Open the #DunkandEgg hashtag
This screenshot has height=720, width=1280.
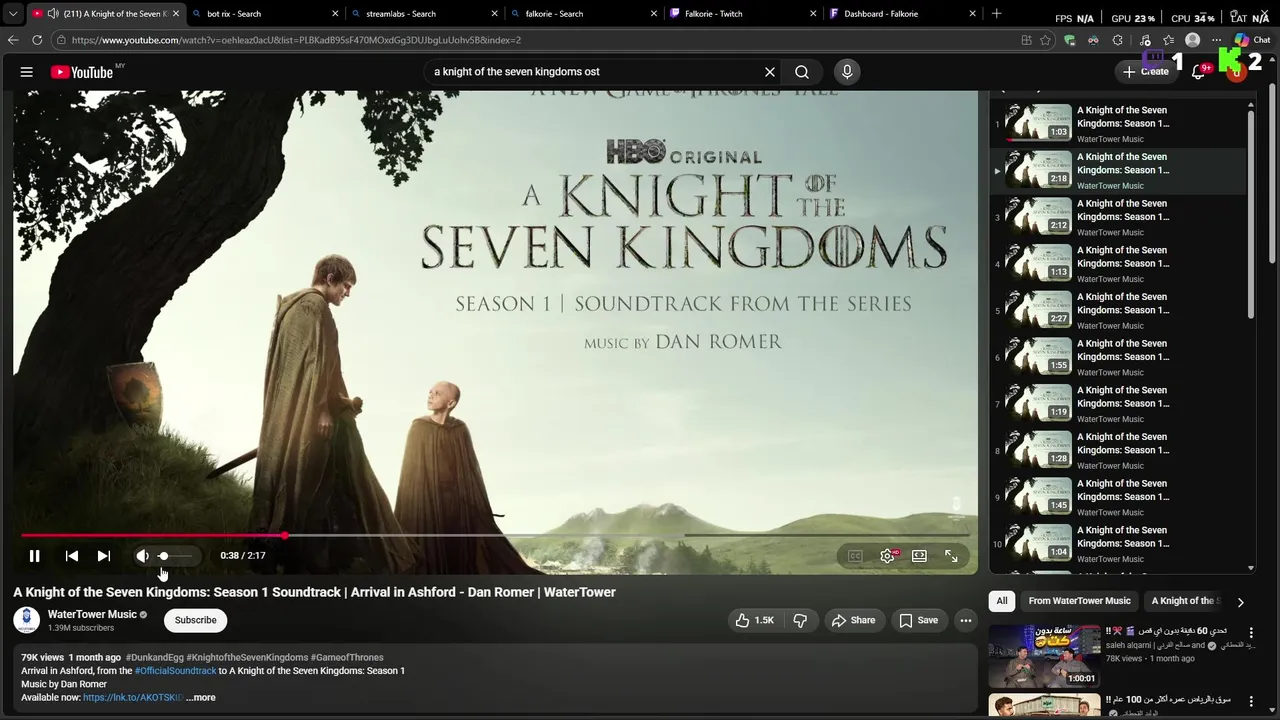[x=154, y=658]
